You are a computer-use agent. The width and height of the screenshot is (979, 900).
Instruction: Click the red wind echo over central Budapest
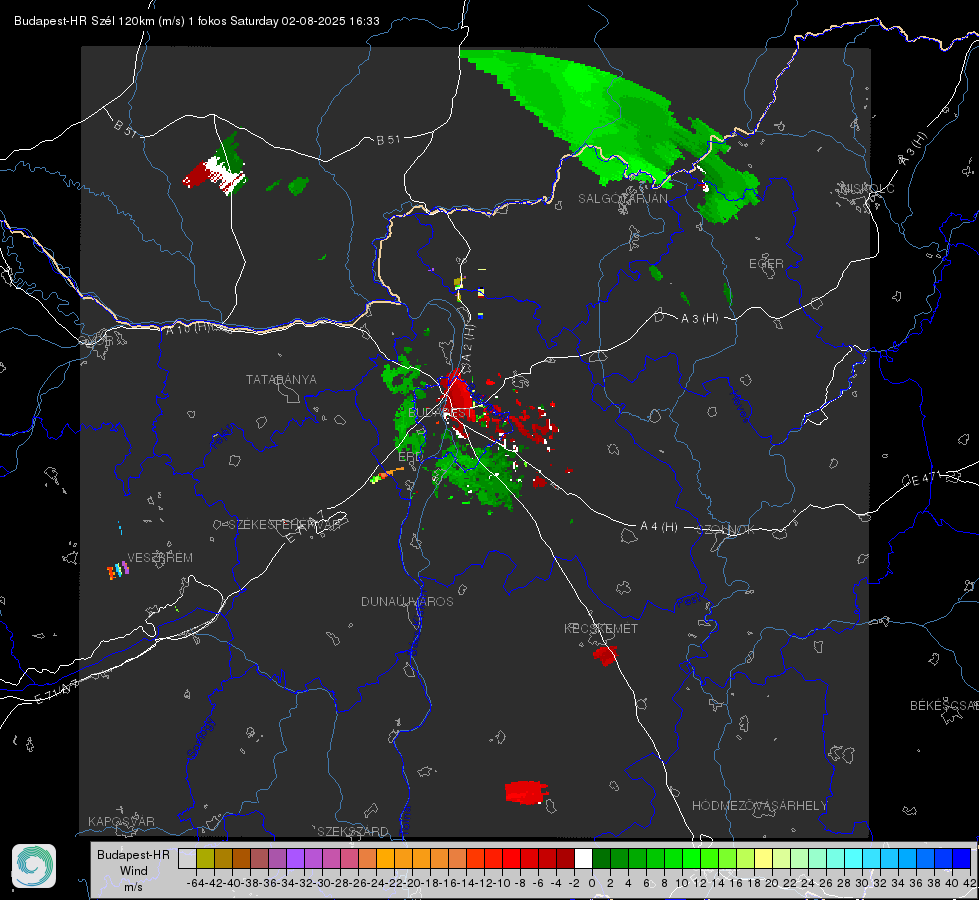[x=457, y=397]
